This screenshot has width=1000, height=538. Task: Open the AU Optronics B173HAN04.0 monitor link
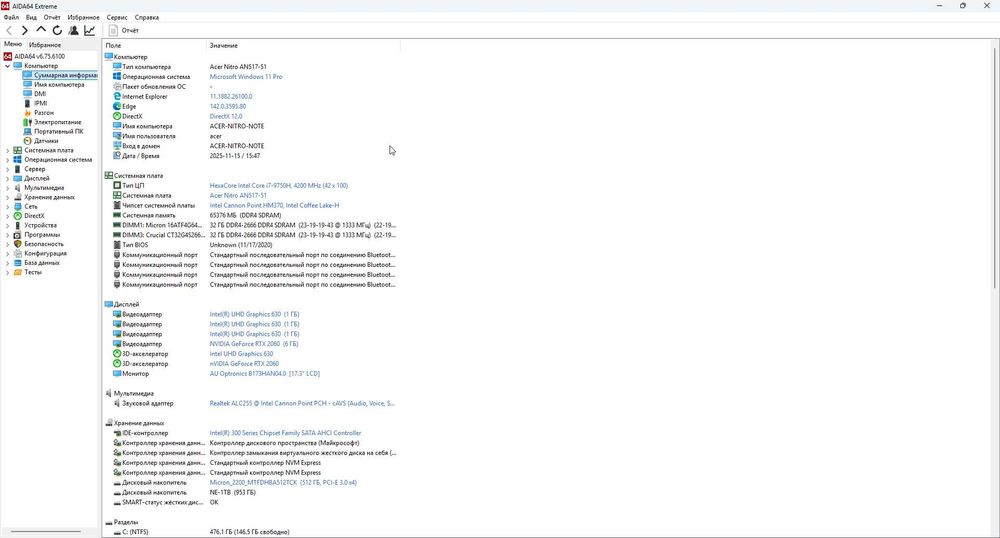pos(265,374)
